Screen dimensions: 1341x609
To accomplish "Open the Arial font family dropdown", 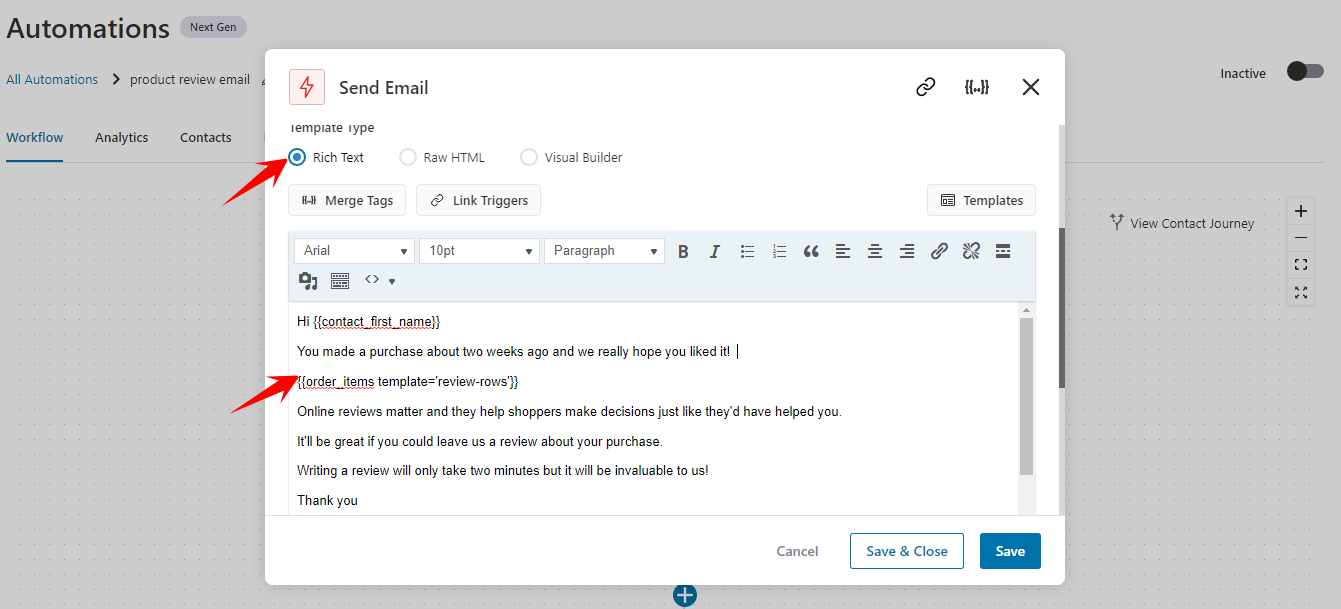I will pos(353,250).
